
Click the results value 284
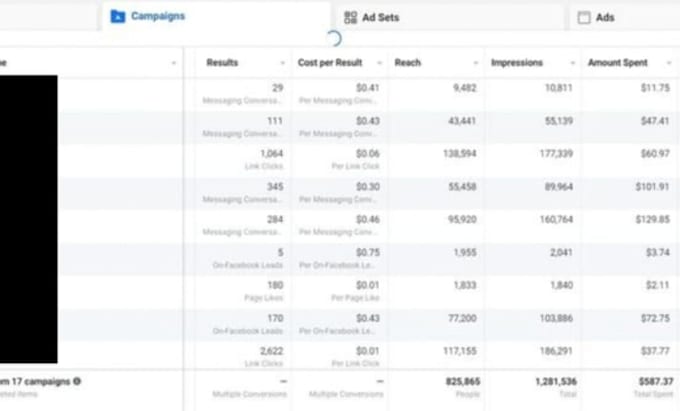[275, 219]
